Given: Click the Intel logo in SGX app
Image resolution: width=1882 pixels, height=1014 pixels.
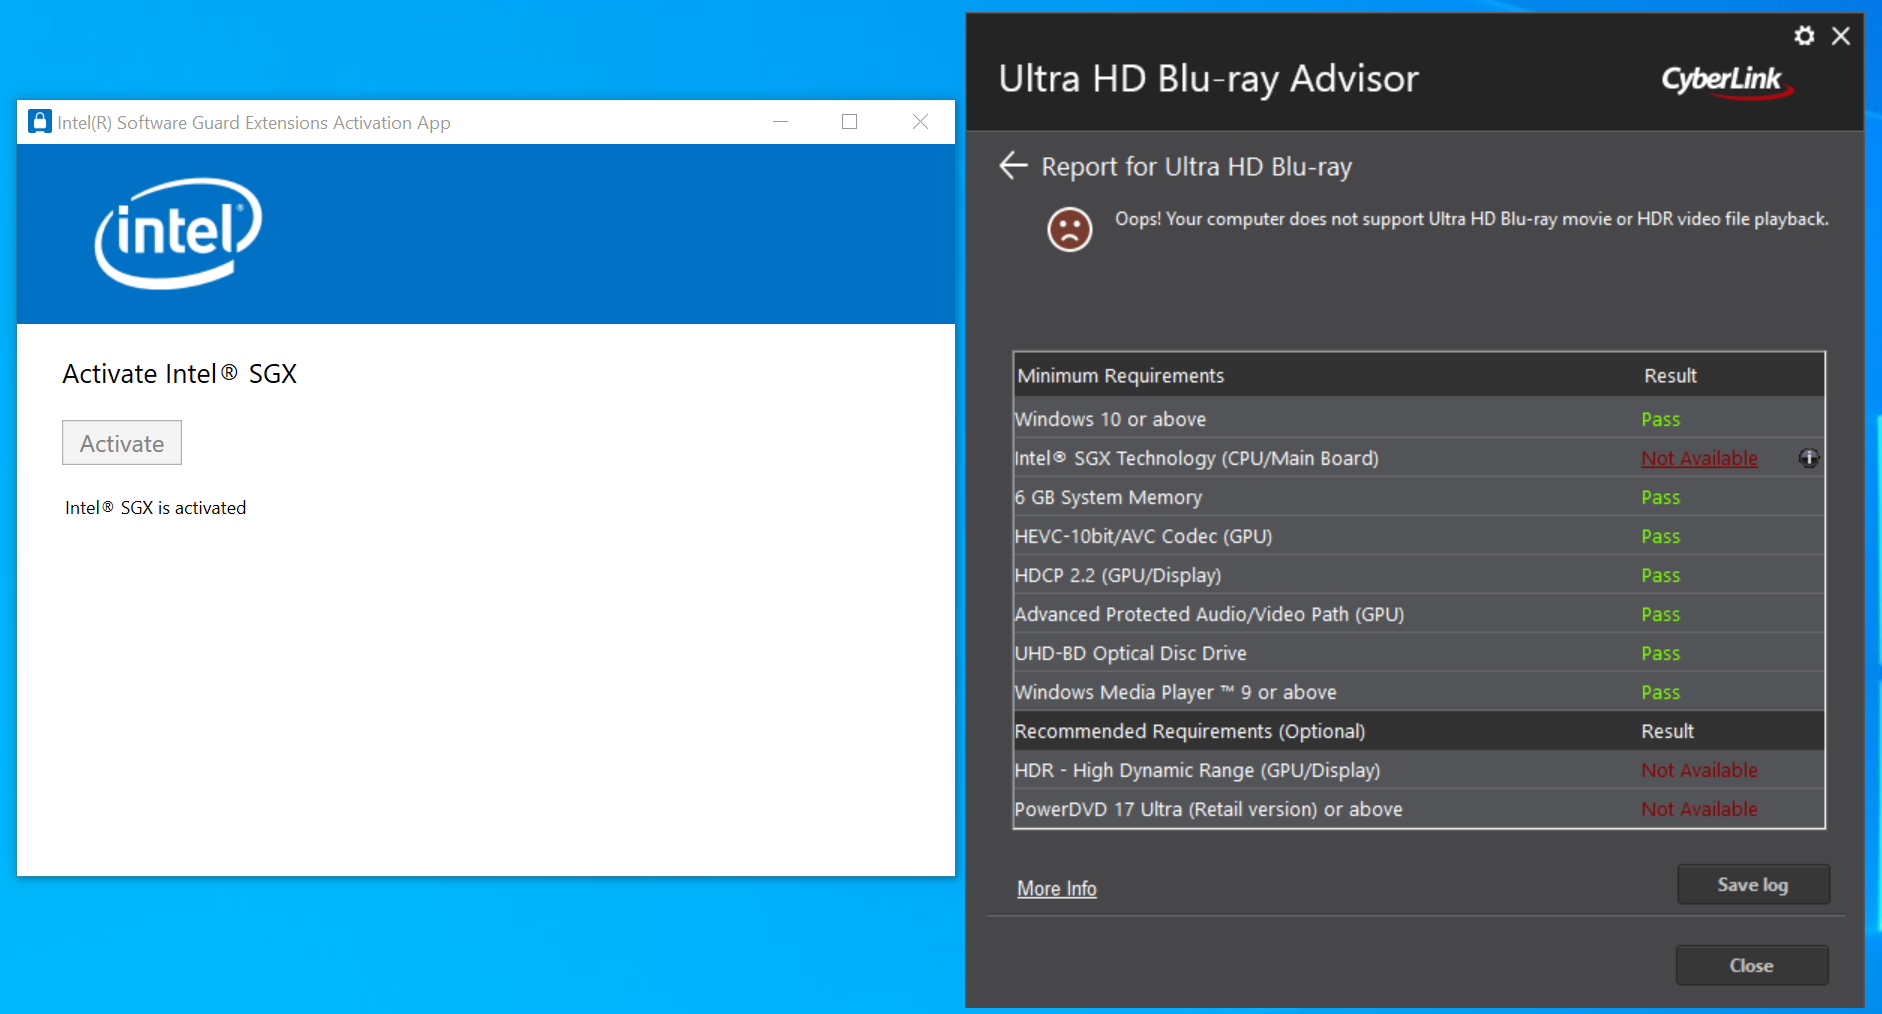Looking at the screenshot, I should pos(178,233).
